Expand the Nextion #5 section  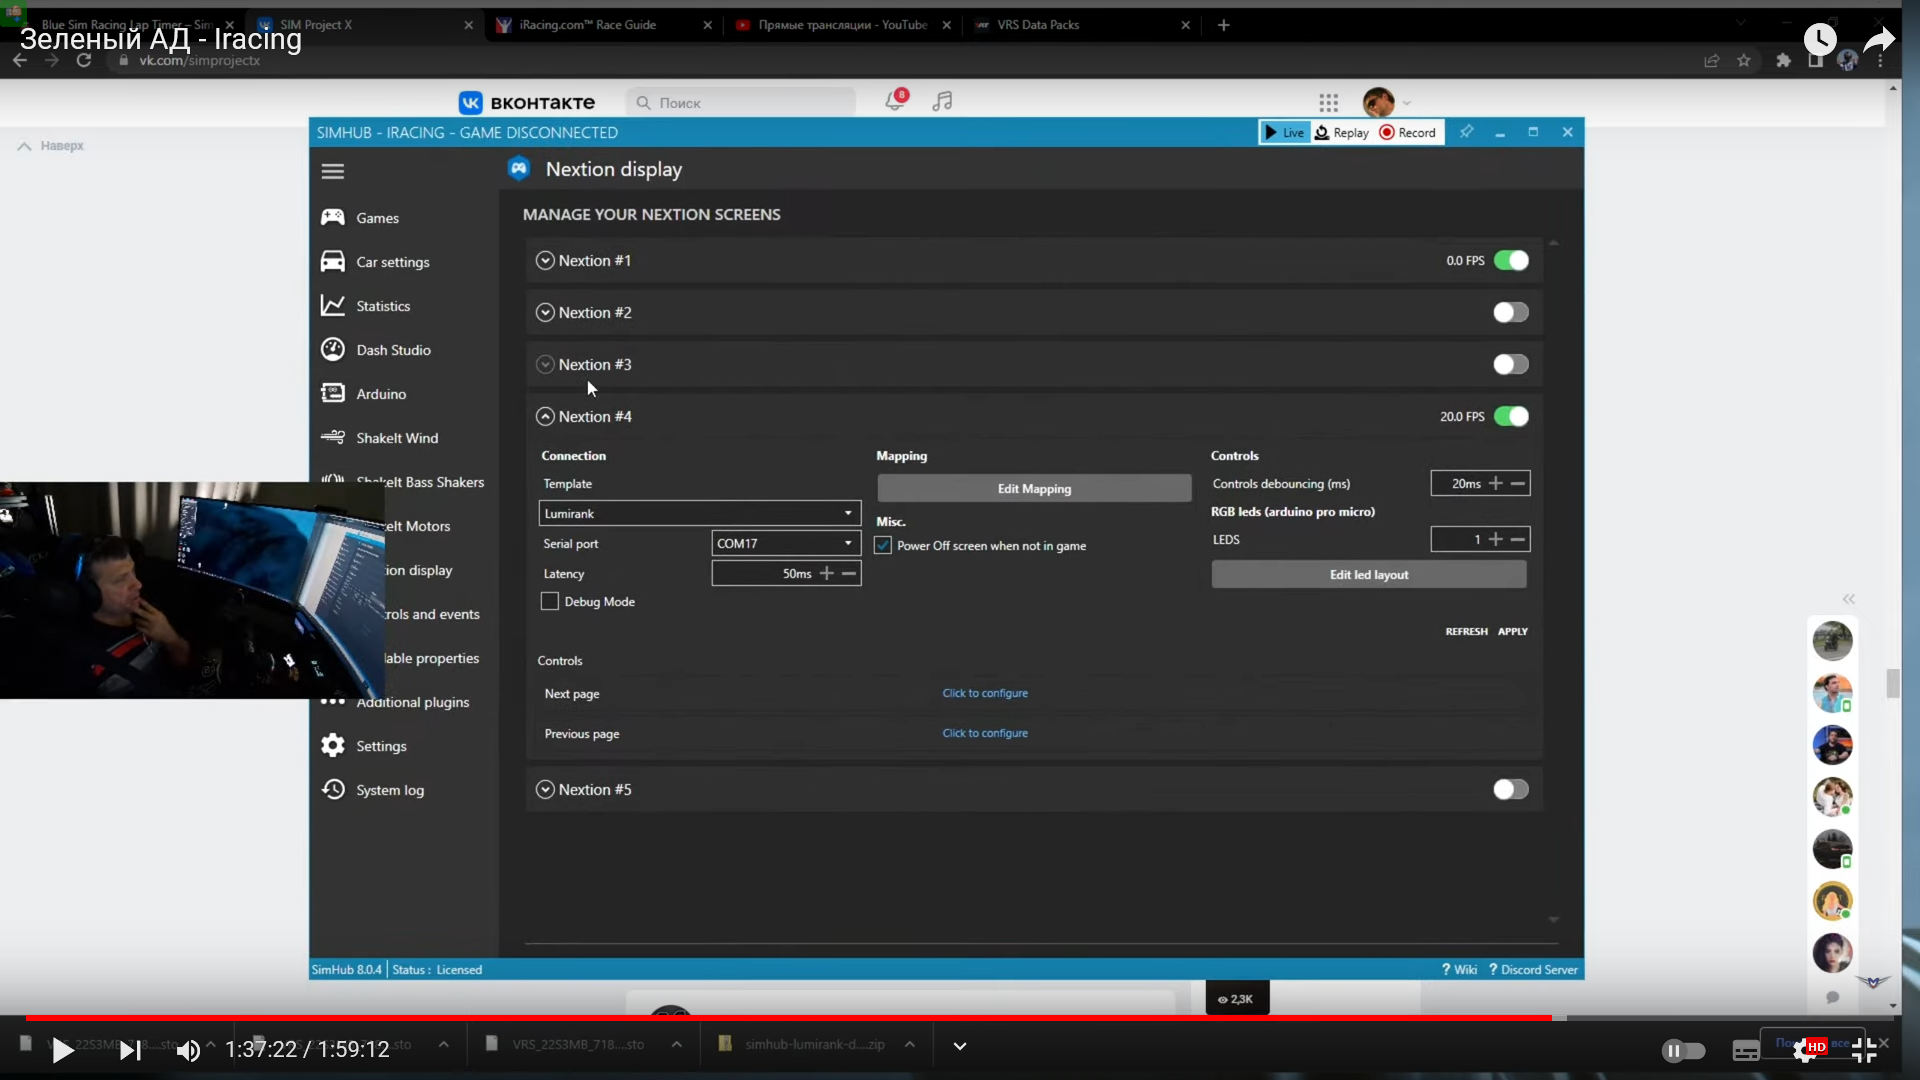click(545, 790)
